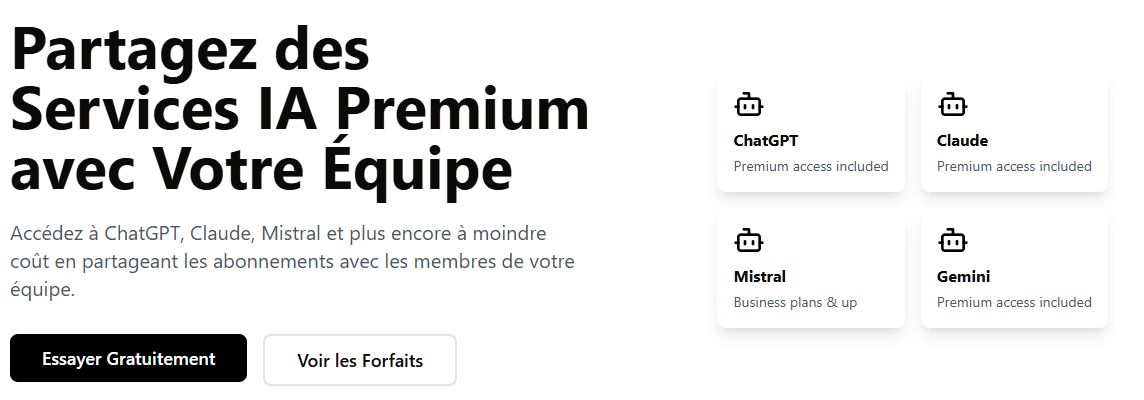Click the 'Partagez des' headline line
Image resolution: width=1144 pixels, height=400 pixels.
point(190,50)
